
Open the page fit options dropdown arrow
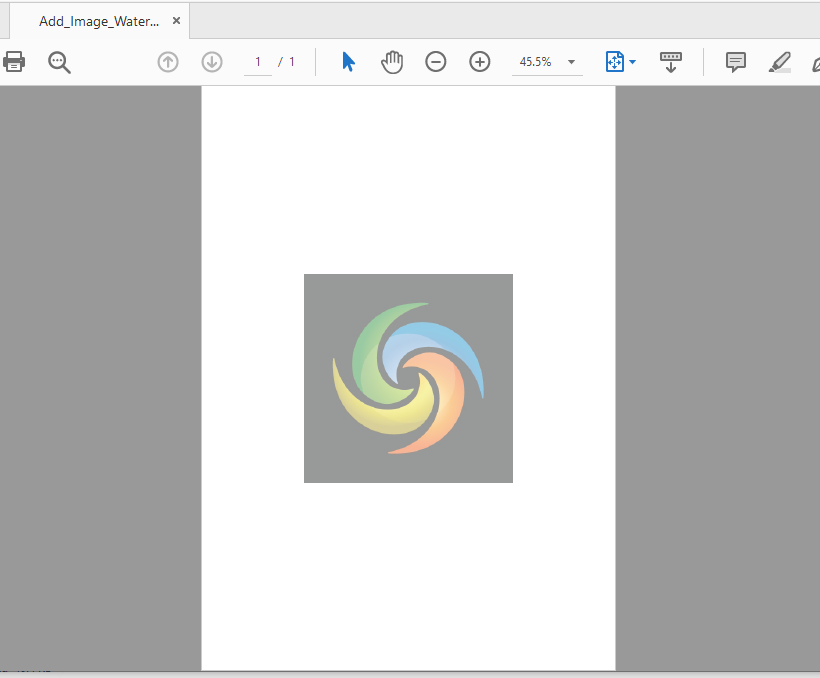633,62
